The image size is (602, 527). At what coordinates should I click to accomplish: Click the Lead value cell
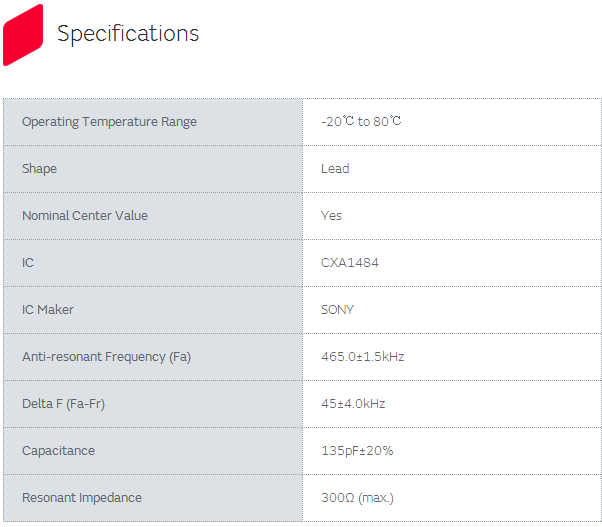coord(335,169)
